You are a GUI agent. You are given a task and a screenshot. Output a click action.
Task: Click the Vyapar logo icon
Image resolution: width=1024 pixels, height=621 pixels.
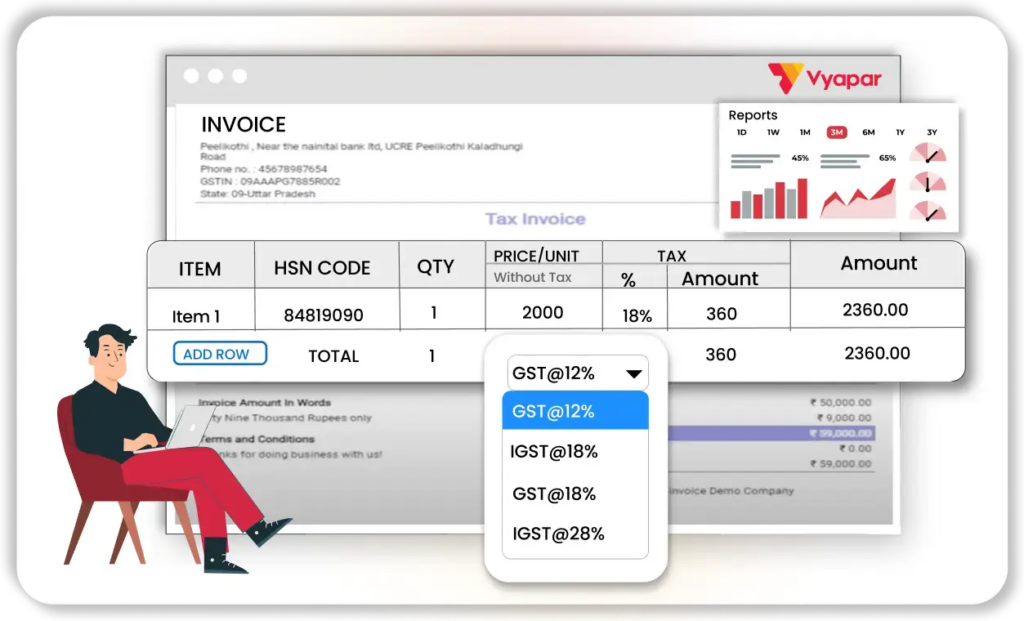point(785,78)
